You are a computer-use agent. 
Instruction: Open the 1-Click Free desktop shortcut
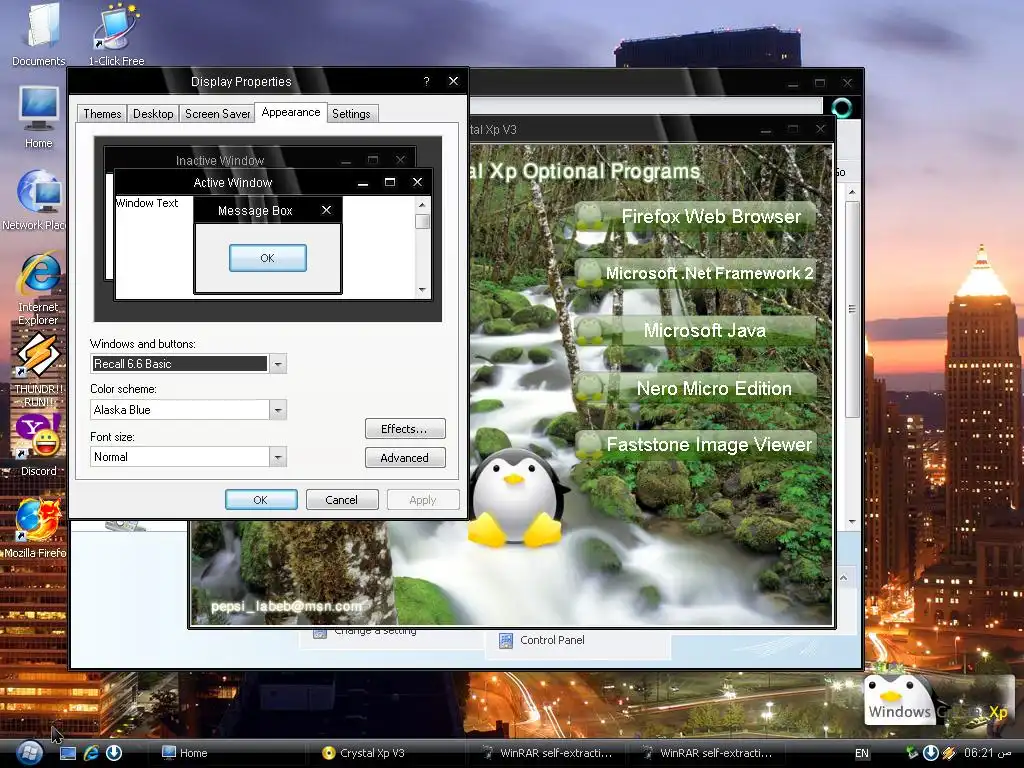(116, 33)
